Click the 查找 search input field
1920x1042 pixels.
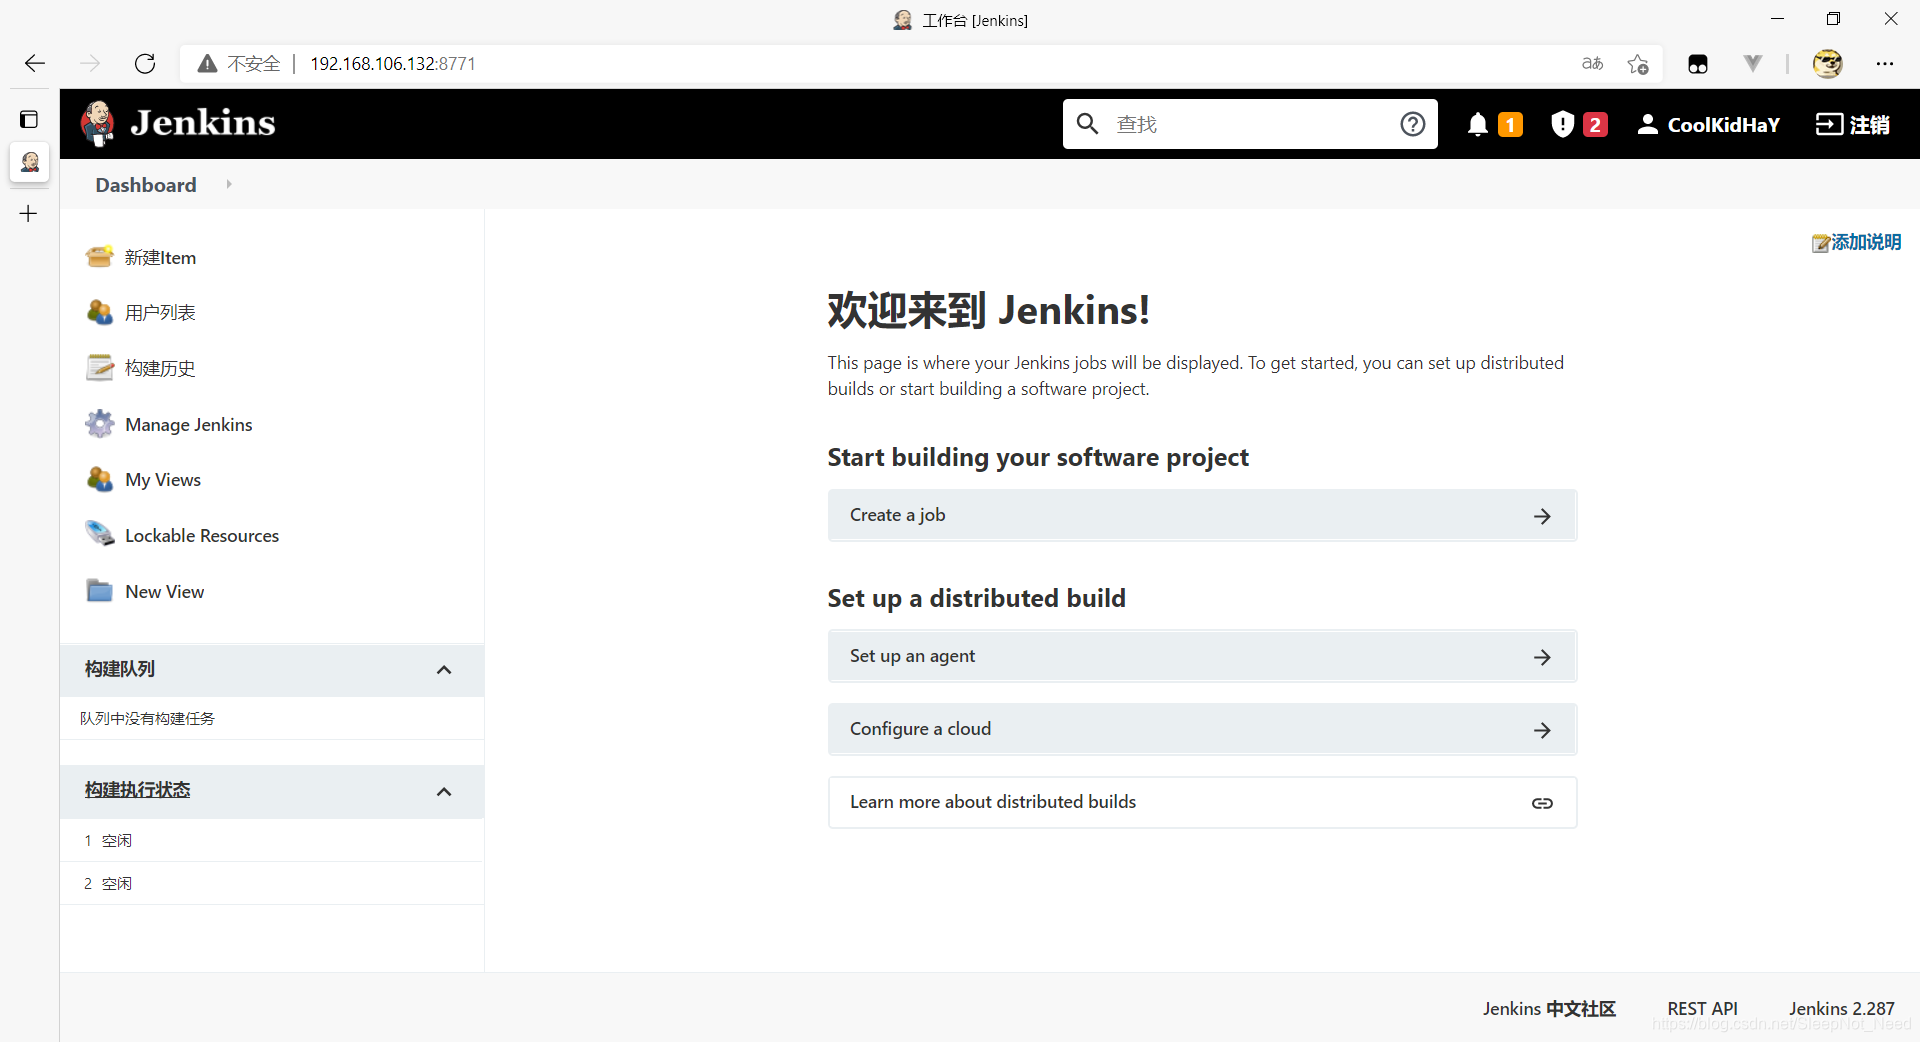pyautogui.click(x=1250, y=124)
